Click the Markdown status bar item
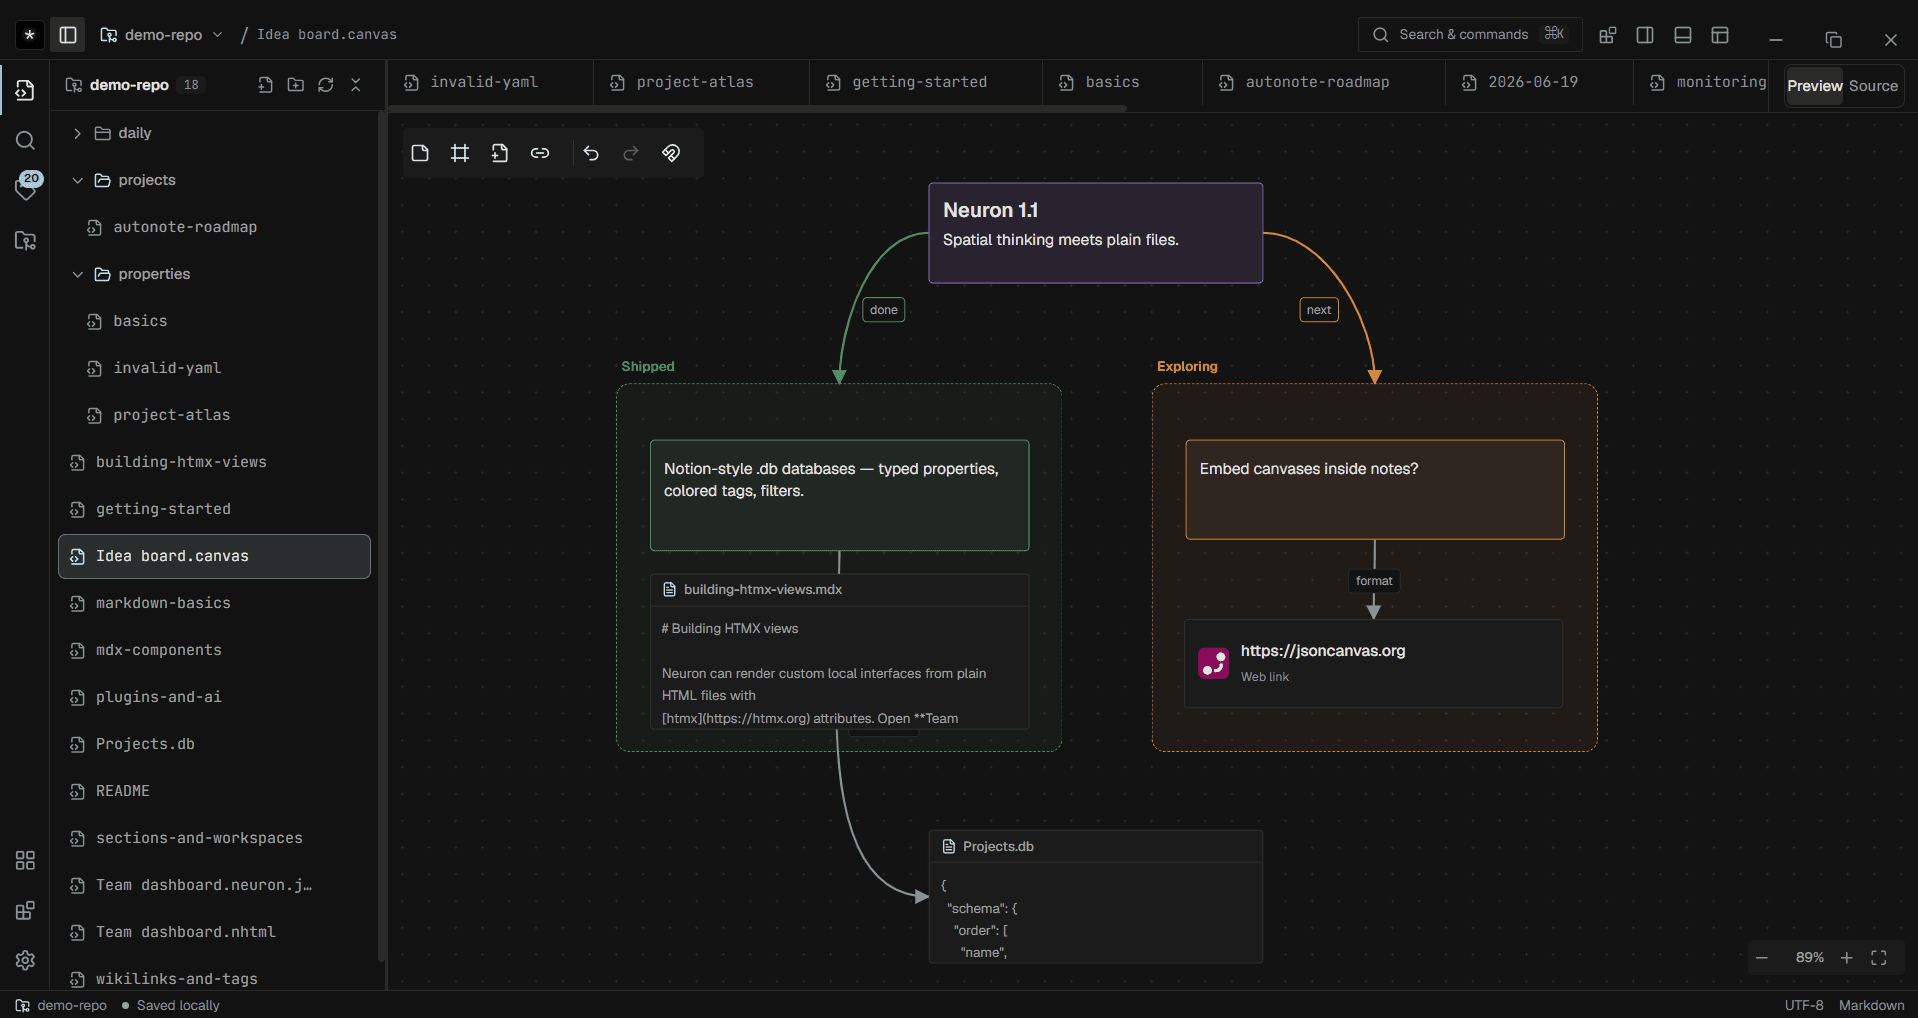The height and width of the screenshot is (1018, 1918). tap(1871, 1005)
